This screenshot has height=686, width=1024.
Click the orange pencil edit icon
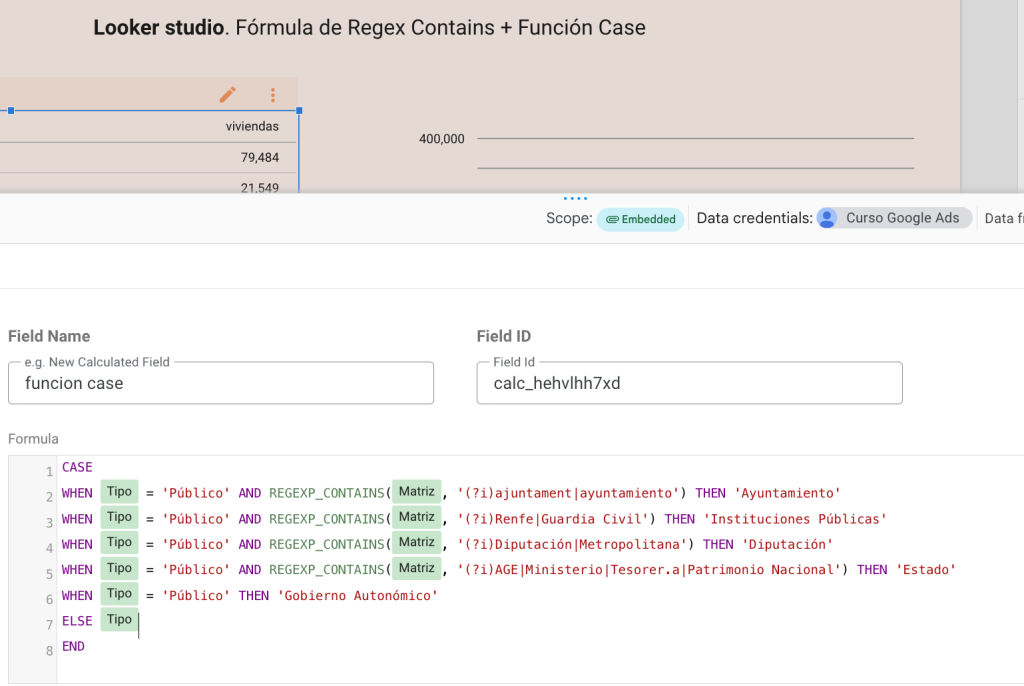point(227,95)
